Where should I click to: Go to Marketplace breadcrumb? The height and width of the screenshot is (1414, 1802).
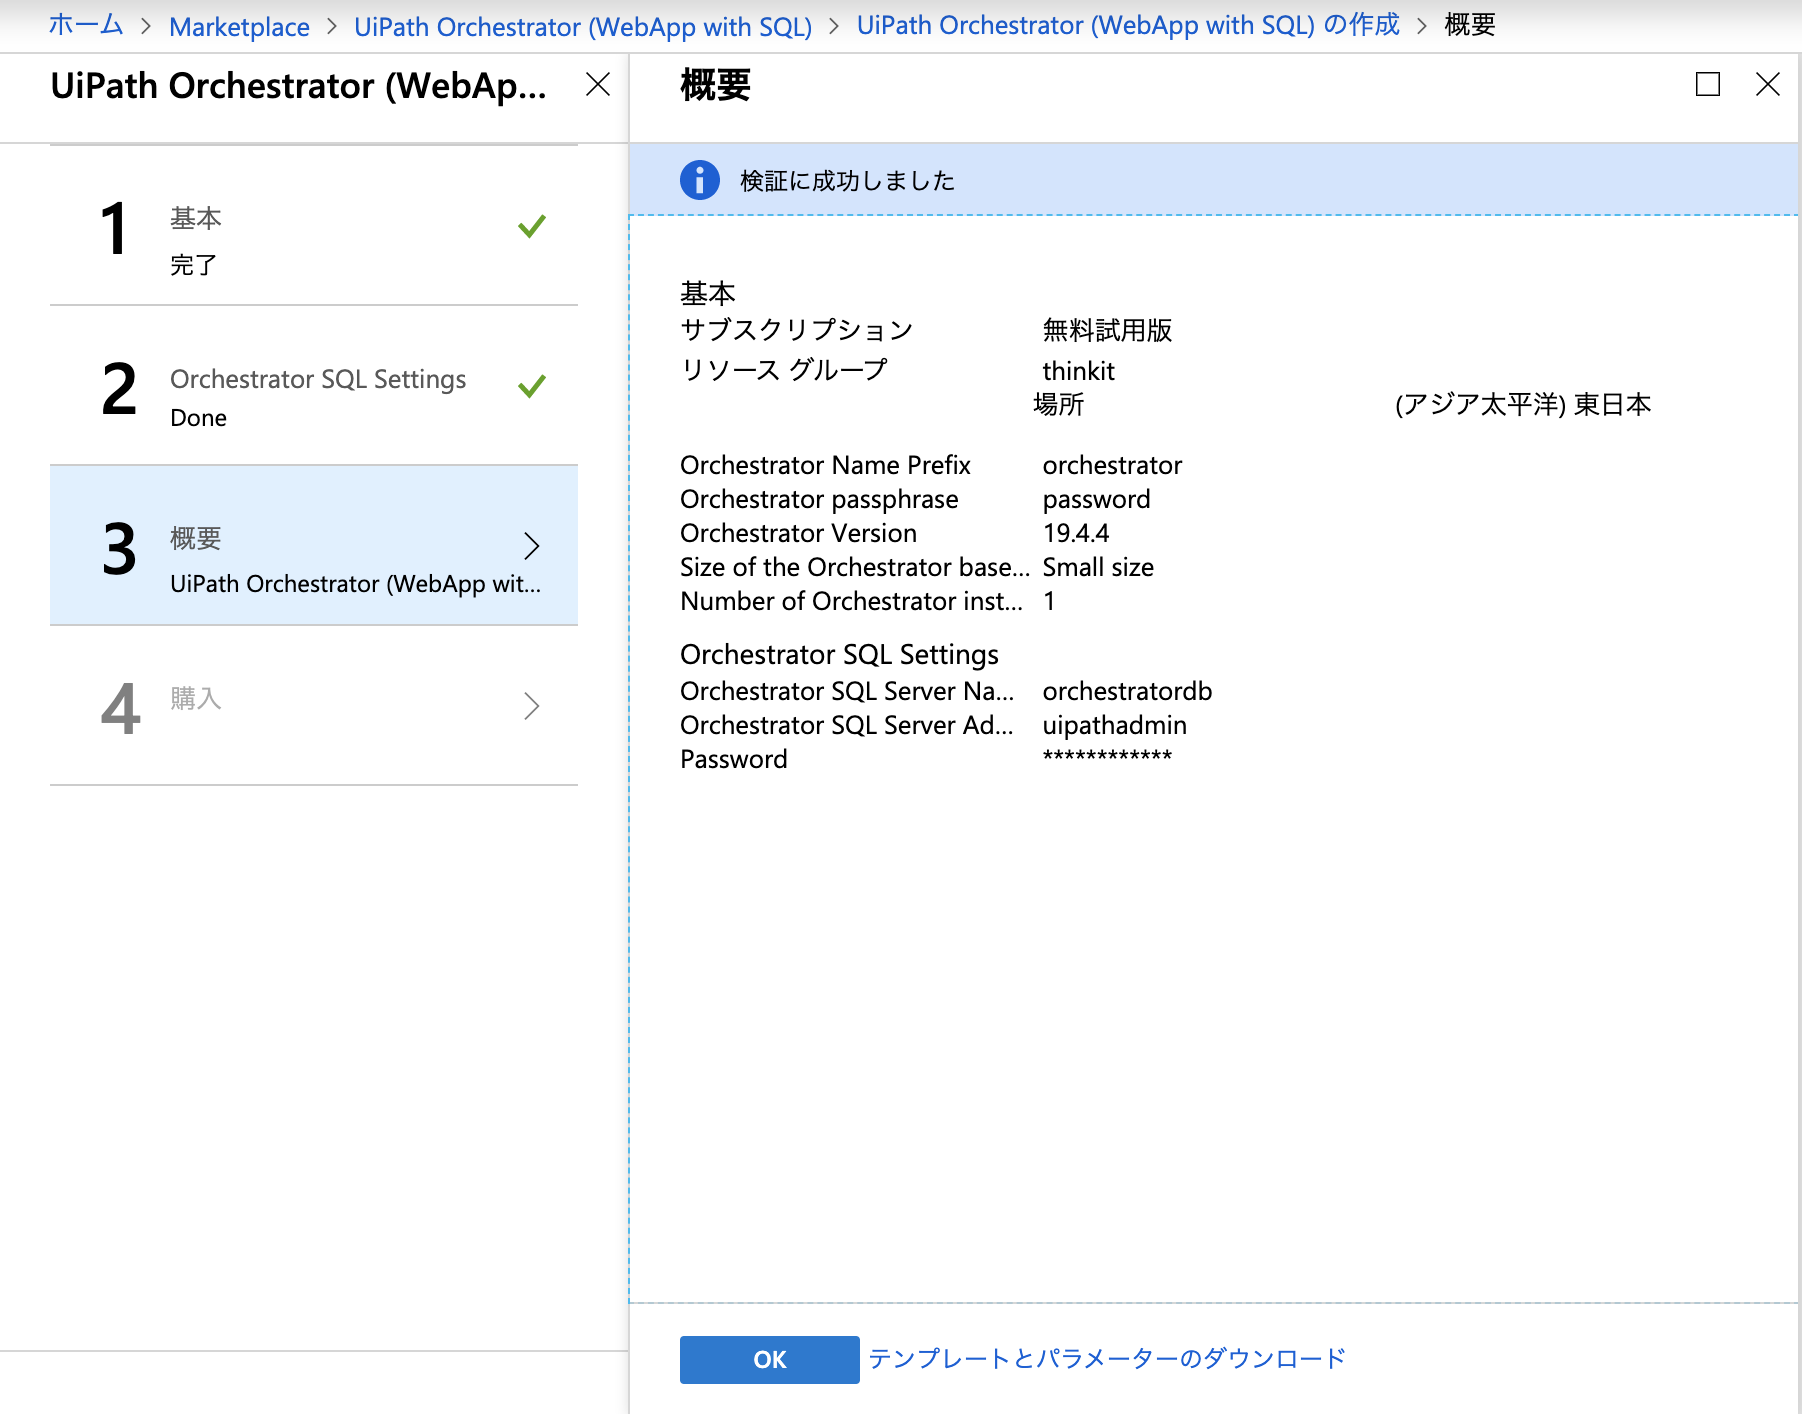pyautogui.click(x=239, y=27)
